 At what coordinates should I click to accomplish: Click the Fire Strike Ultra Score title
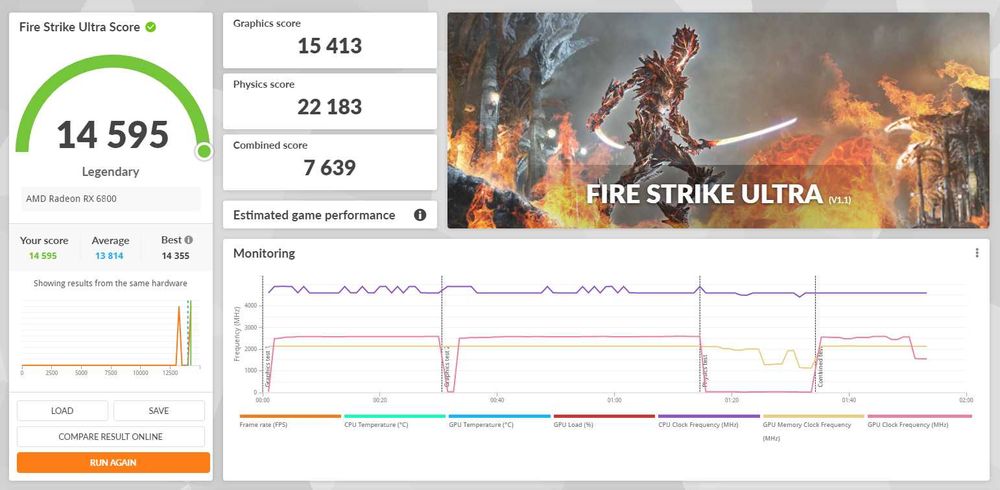[79, 27]
